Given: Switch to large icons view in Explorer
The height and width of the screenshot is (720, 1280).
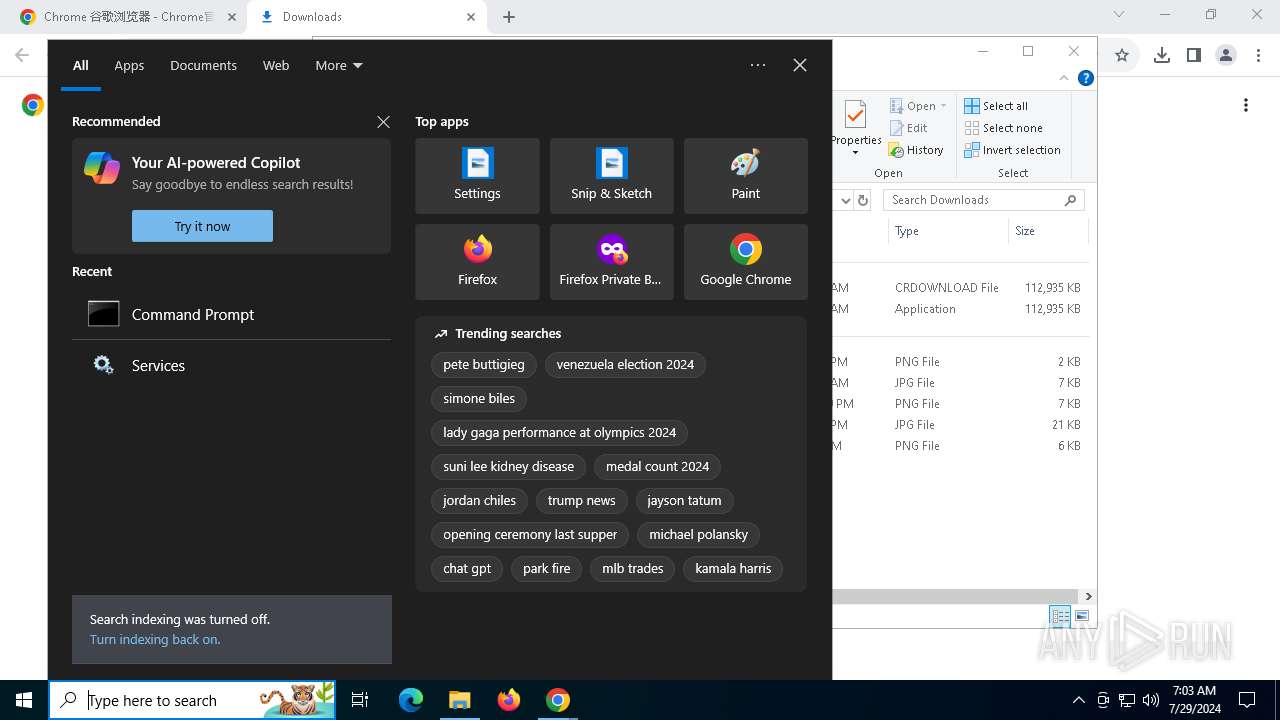Looking at the screenshot, I should (1082, 616).
